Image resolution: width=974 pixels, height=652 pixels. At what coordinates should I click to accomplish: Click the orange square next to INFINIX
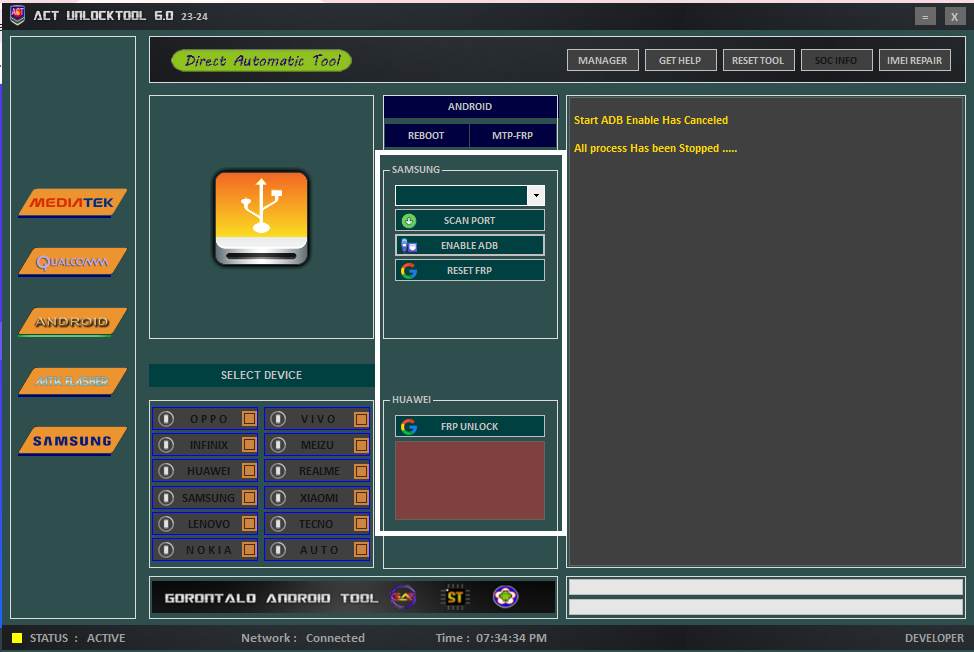249,445
